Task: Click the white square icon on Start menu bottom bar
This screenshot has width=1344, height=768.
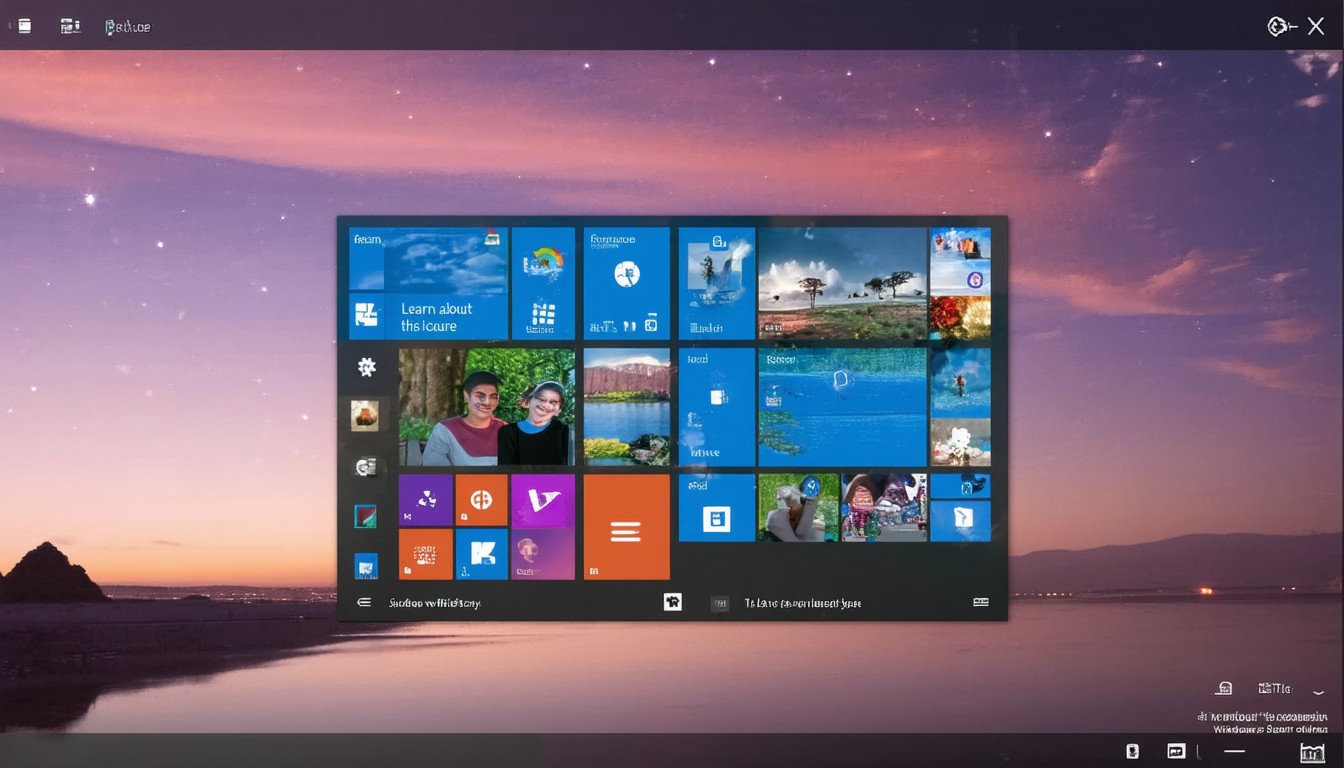Action: 672,602
